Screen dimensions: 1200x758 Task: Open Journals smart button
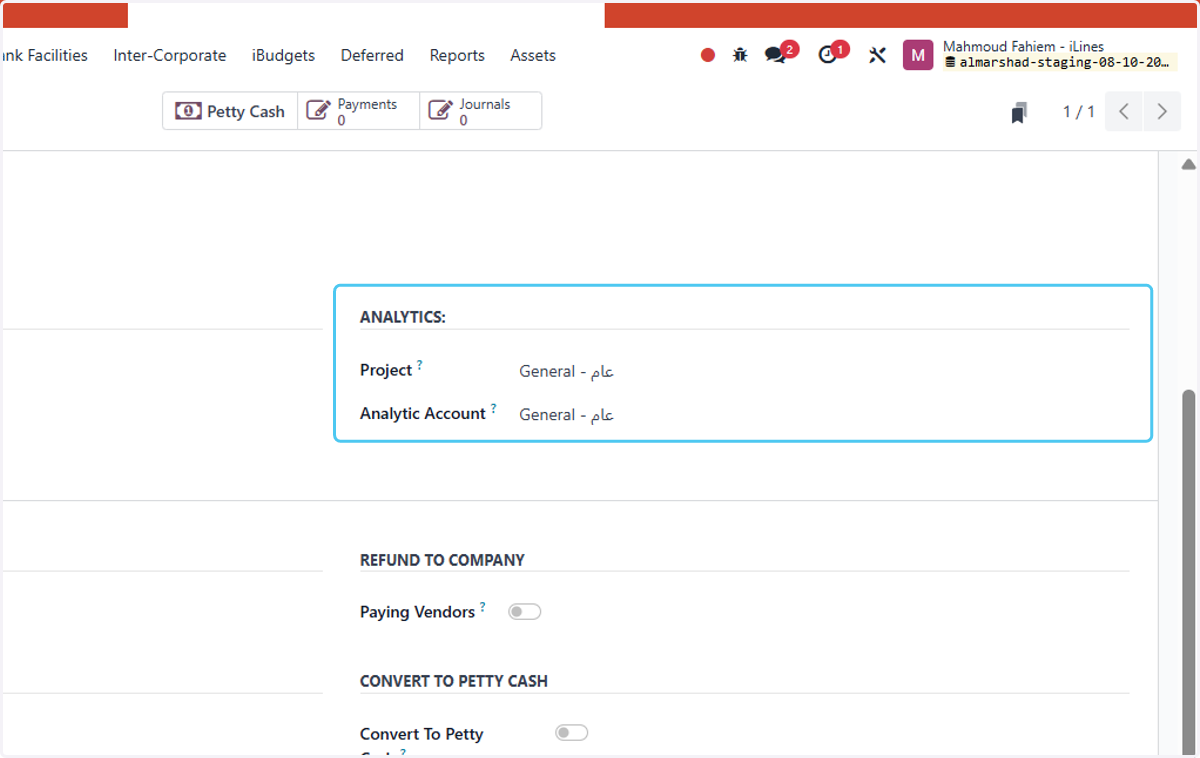[x=480, y=111]
